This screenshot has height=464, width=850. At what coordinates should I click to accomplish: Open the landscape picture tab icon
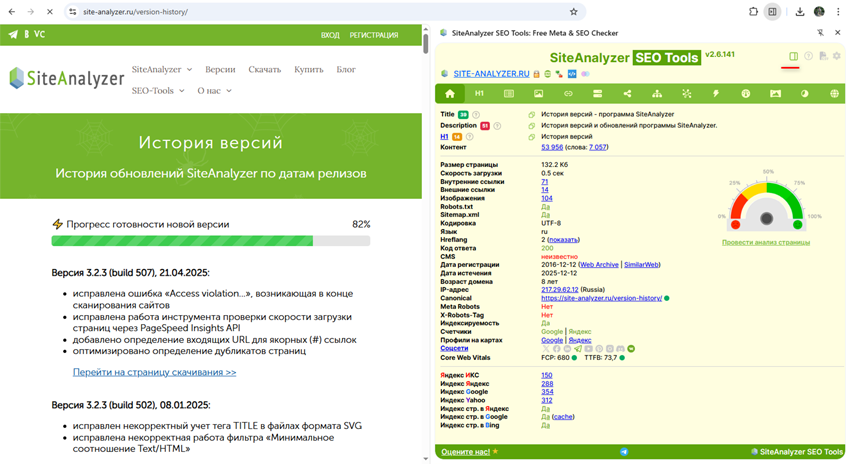tap(776, 94)
